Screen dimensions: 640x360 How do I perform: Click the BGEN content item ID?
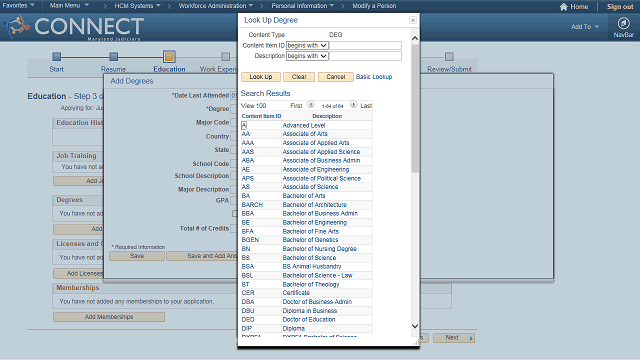(250, 240)
